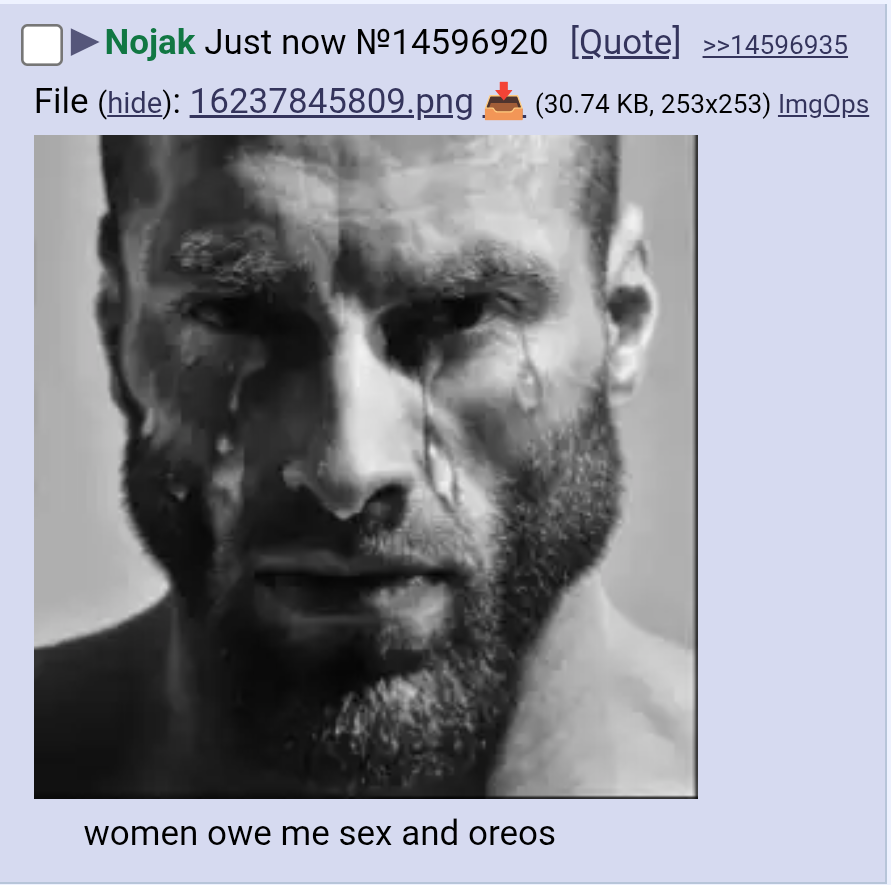Viewport: 891px width, 885px height.
Task: Click the word 'women' in the comment
Action: (141, 834)
